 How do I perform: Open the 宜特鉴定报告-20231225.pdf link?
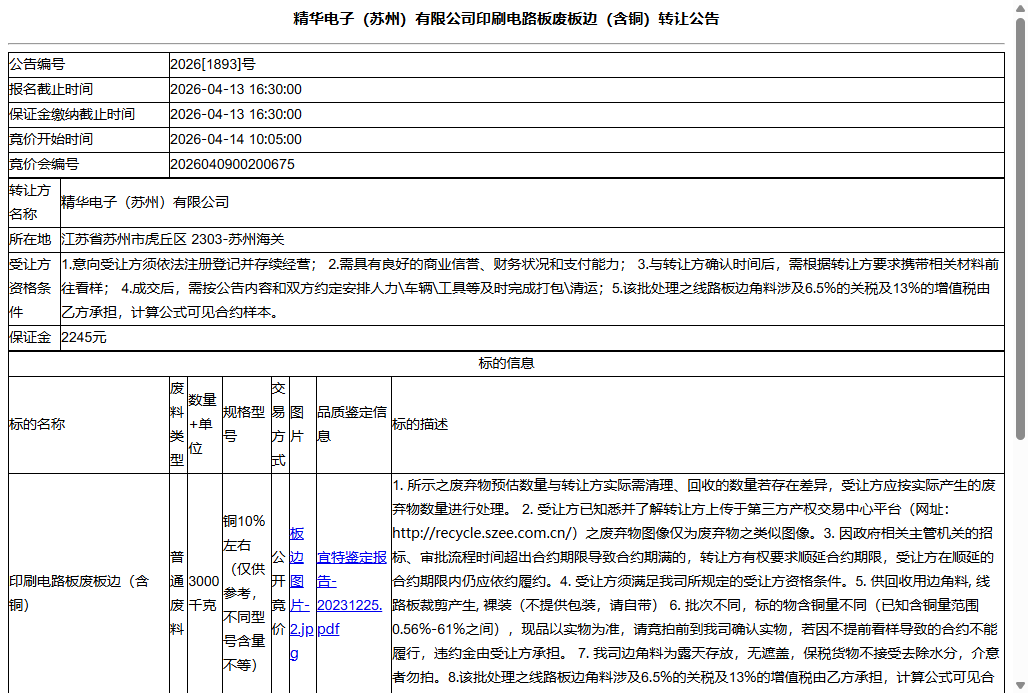[351, 593]
